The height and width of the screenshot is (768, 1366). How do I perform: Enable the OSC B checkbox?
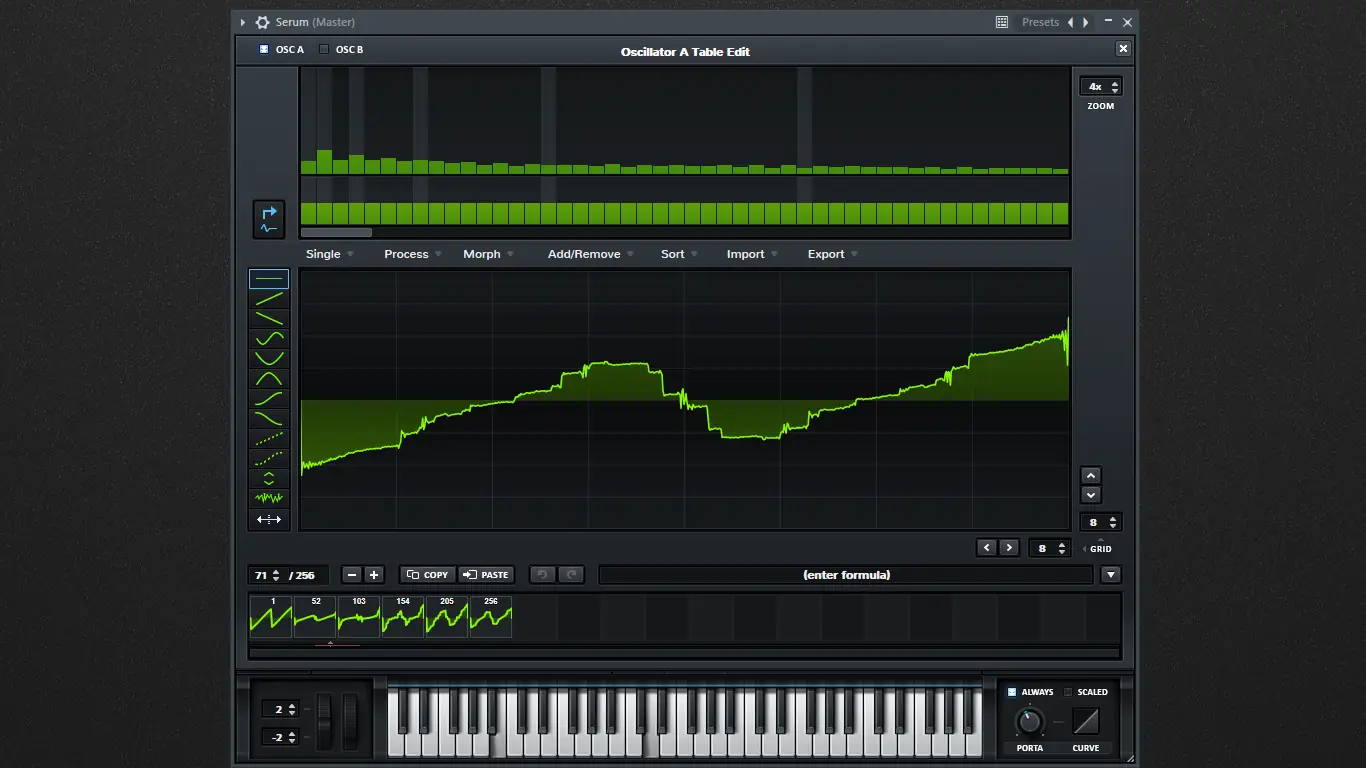click(x=324, y=48)
